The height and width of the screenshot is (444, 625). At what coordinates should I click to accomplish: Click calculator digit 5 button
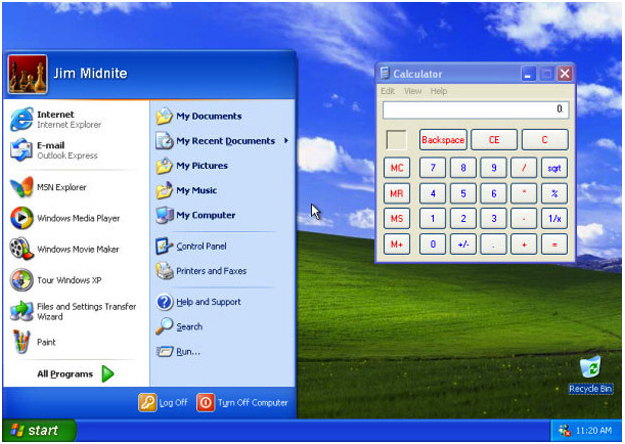point(463,193)
